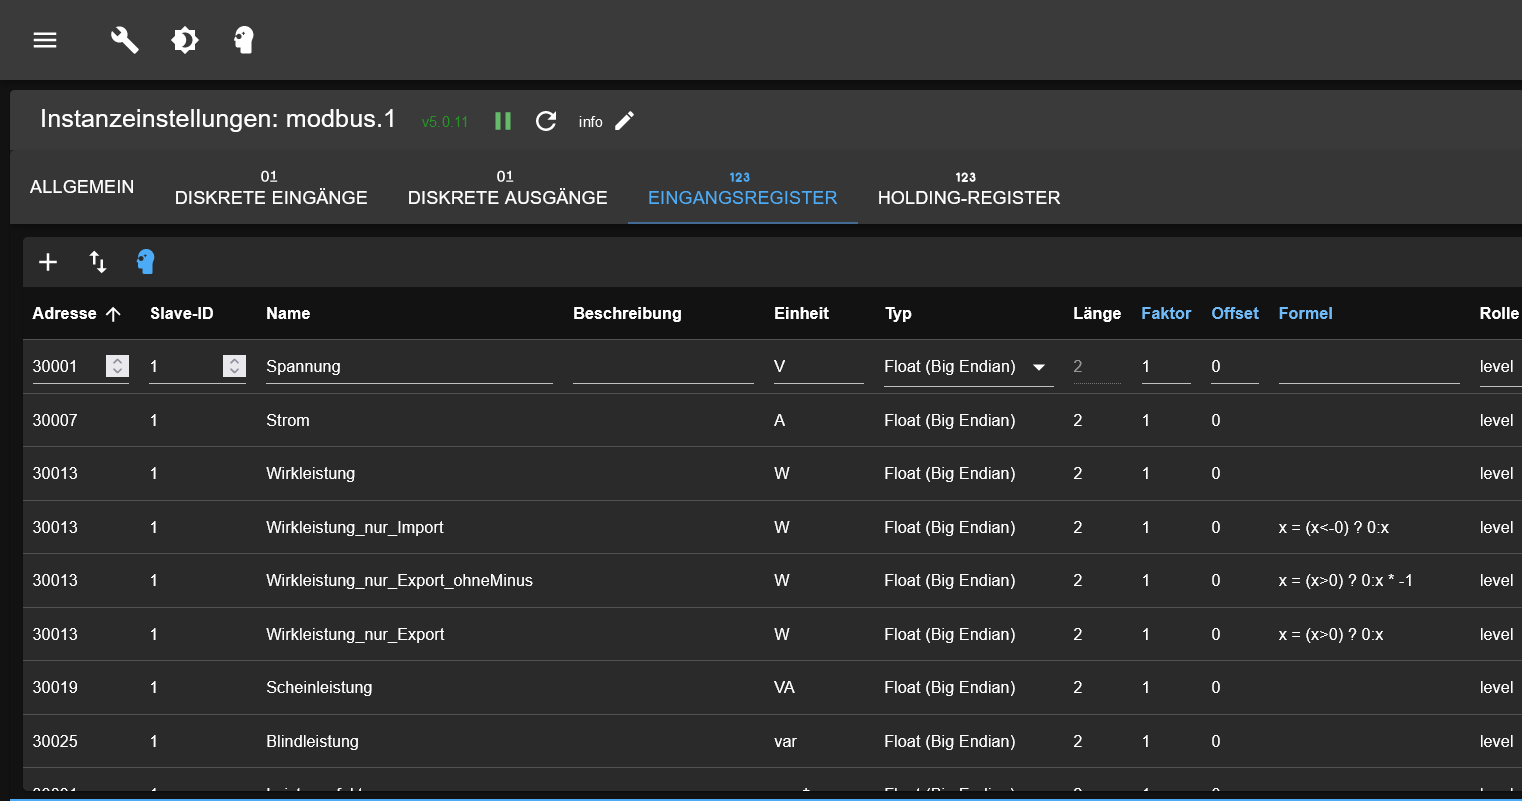Click formula cell in Wirkleistung_nur_Export row
Screen dimensions: 1522x801
point(1331,635)
